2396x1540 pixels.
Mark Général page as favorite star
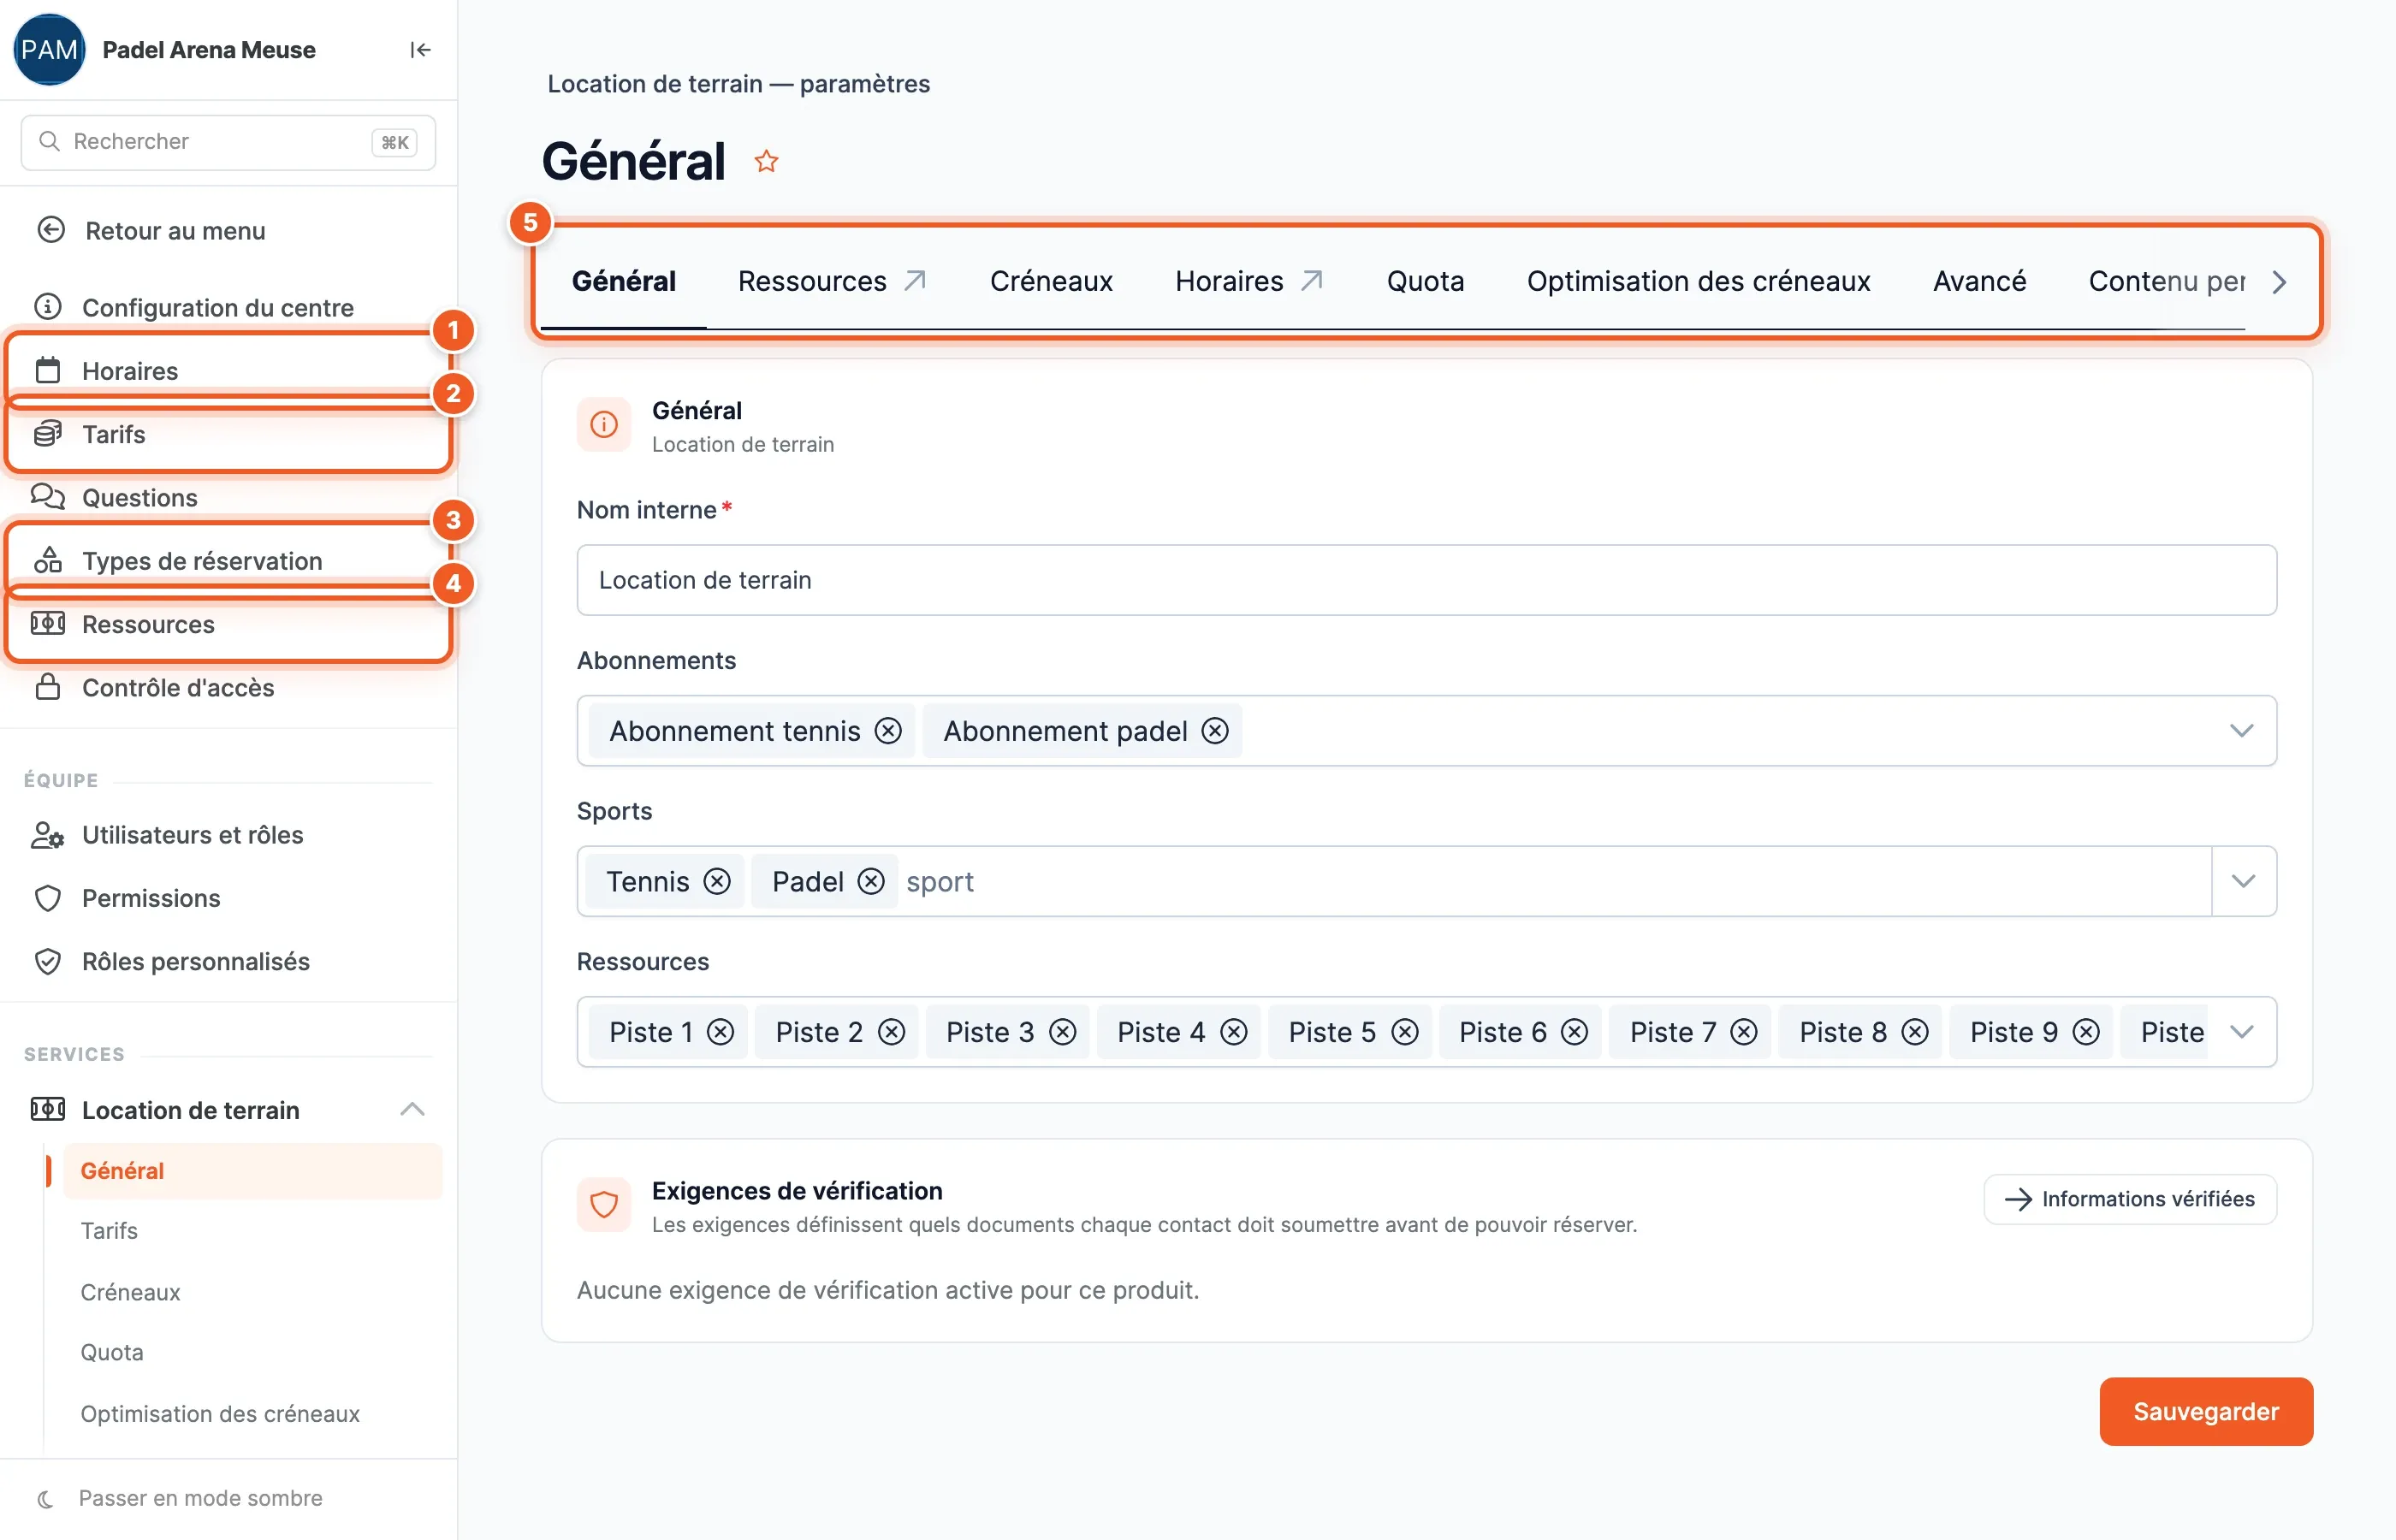pos(766,161)
